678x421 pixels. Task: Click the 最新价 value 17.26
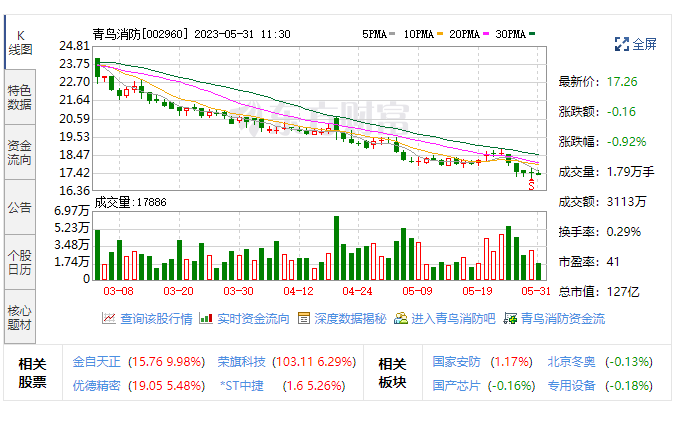(x=622, y=82)
